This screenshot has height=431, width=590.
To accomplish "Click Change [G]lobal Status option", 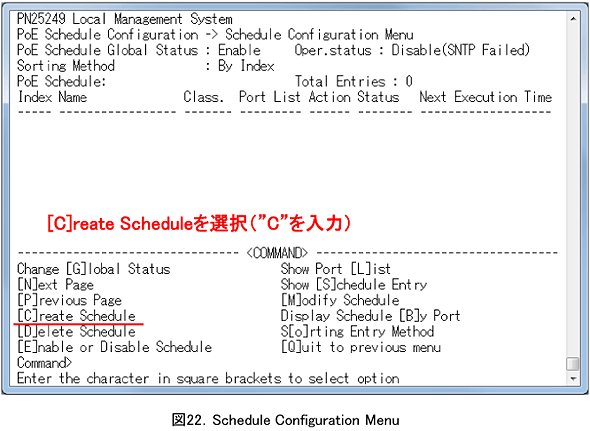I will pos(94,269).
